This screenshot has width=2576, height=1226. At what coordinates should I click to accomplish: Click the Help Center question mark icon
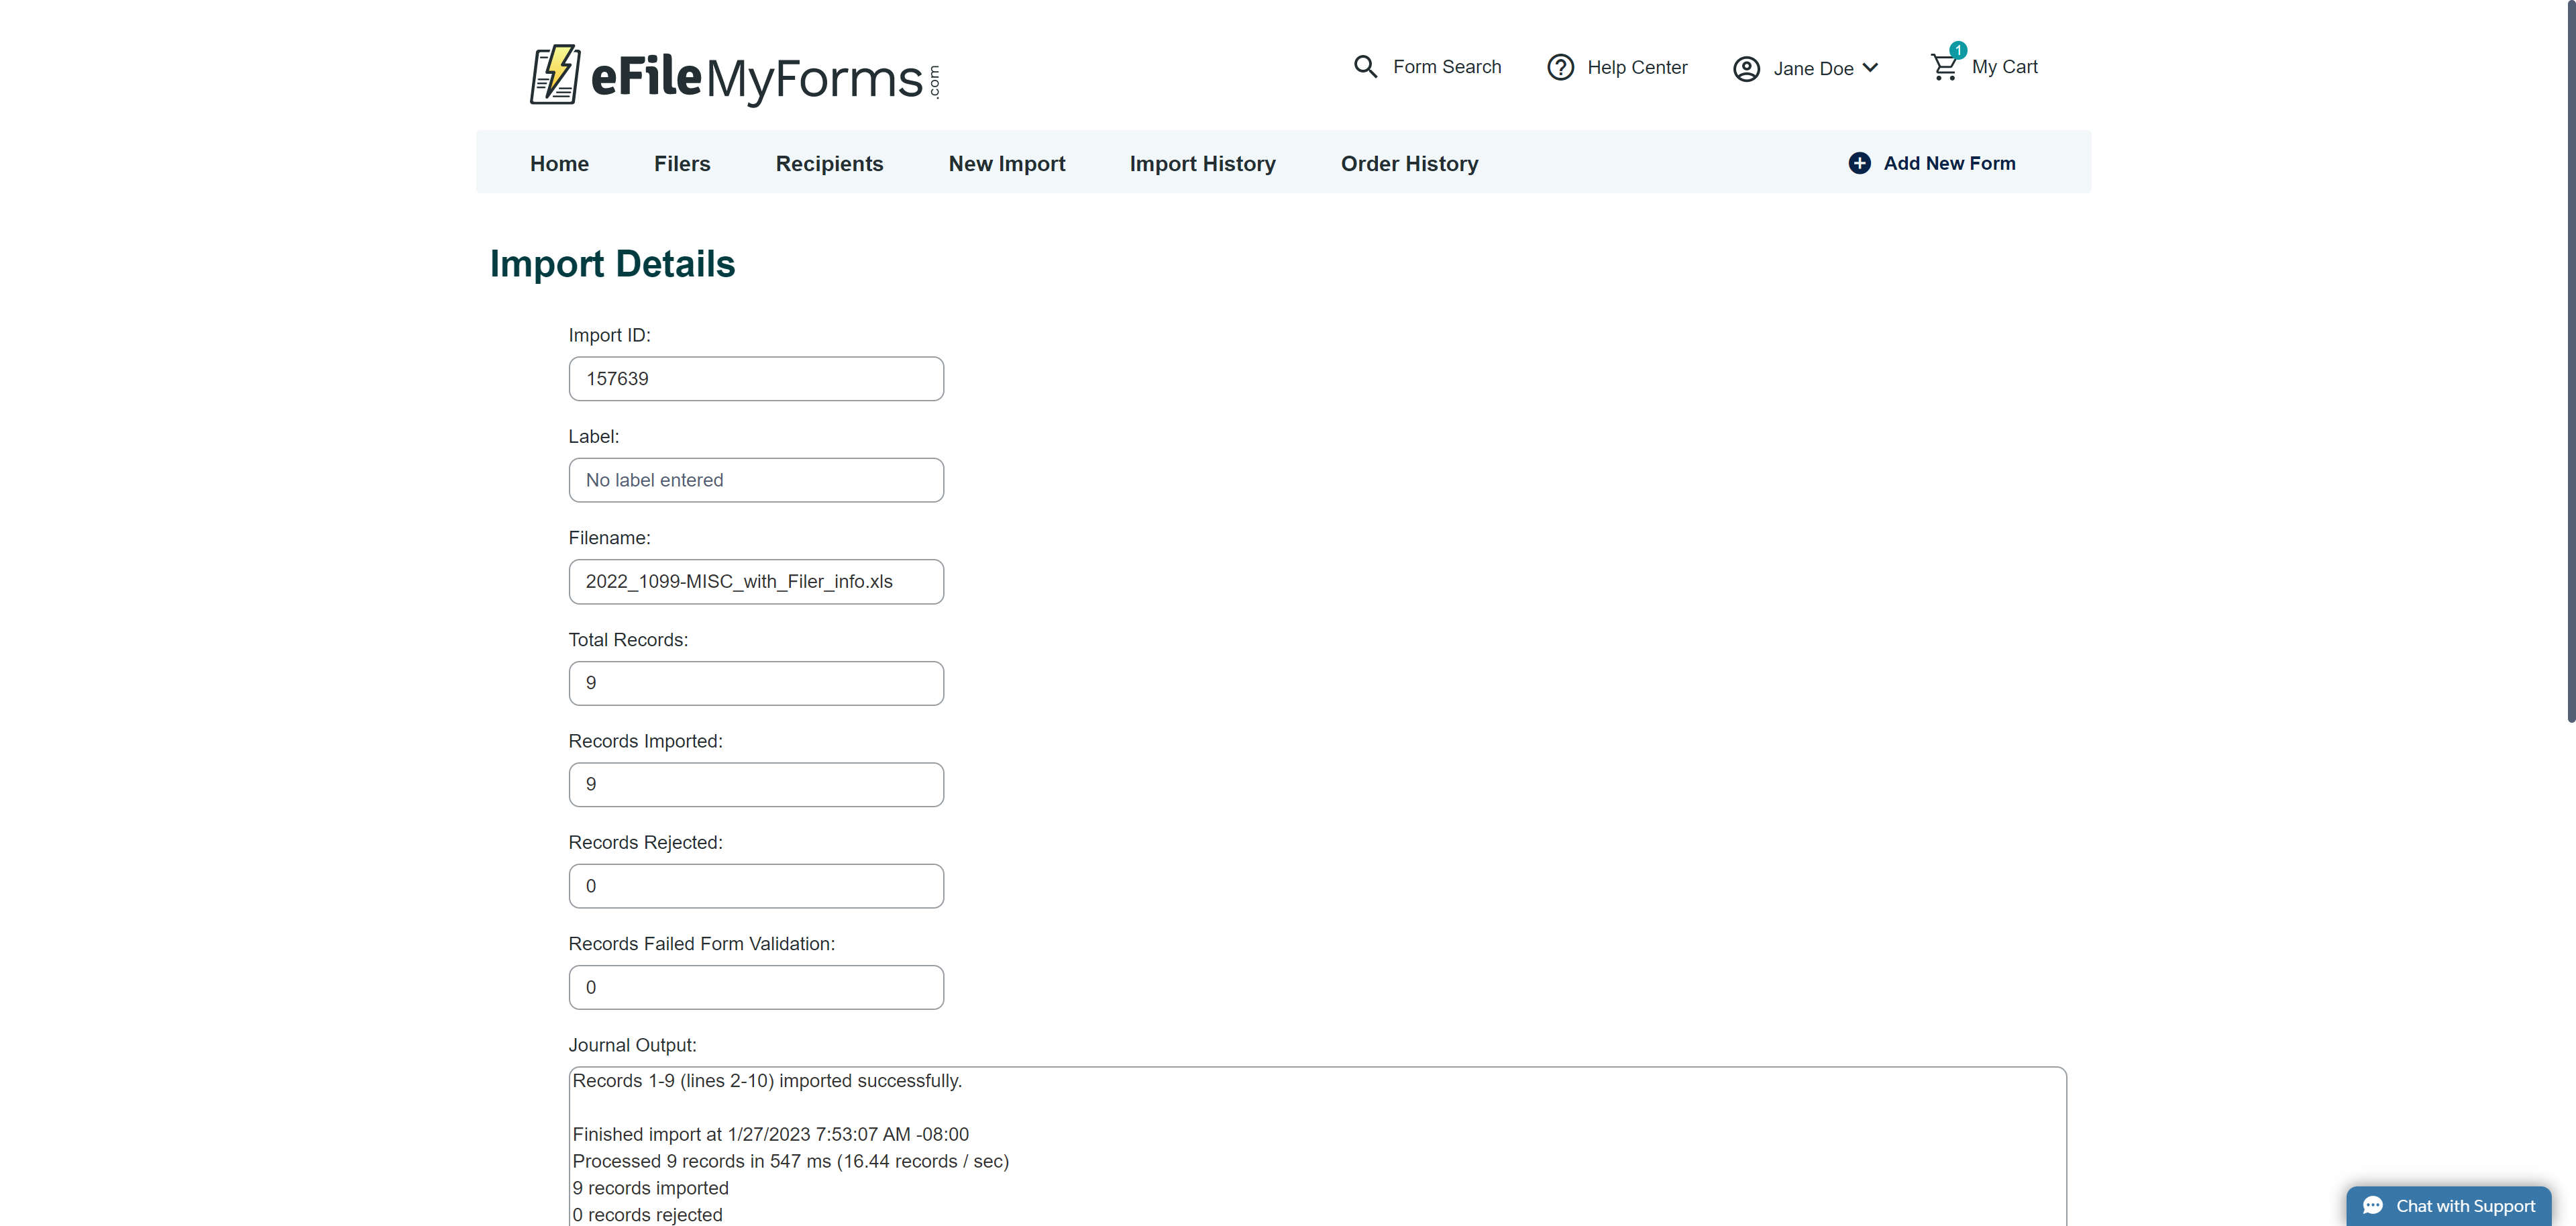[1560, 67]
